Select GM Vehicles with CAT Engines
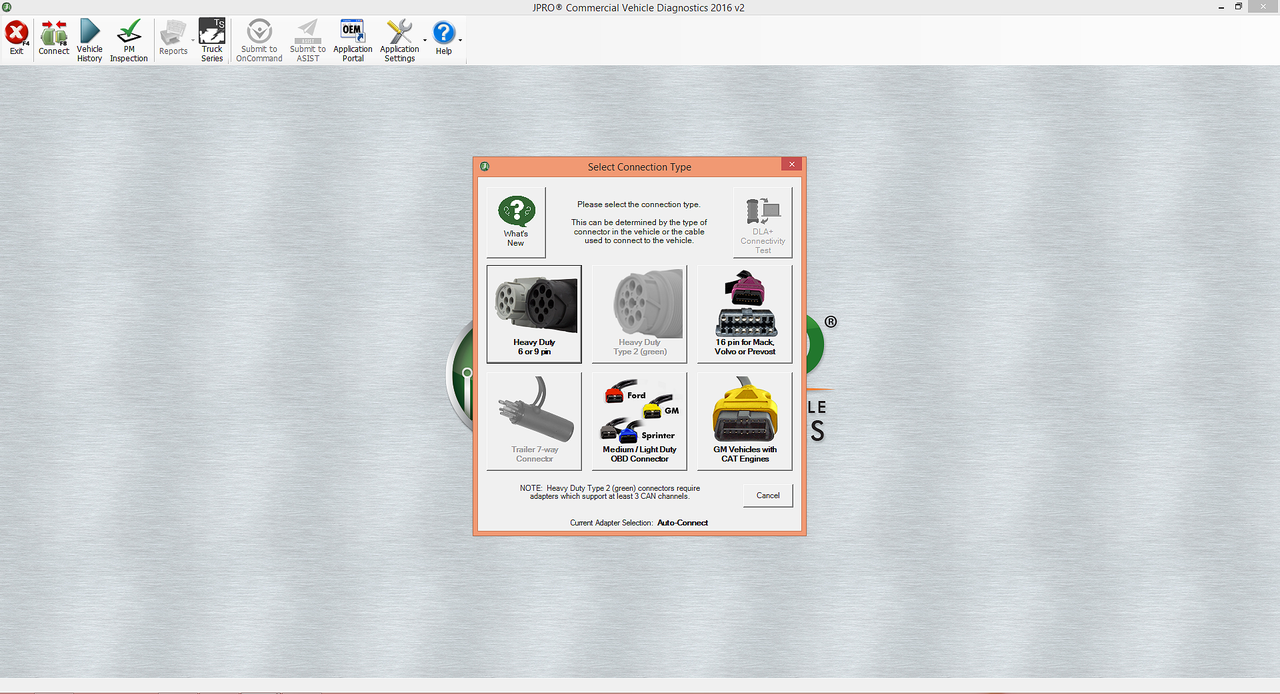Viewport: 1280px width, 694px height. 745,420
